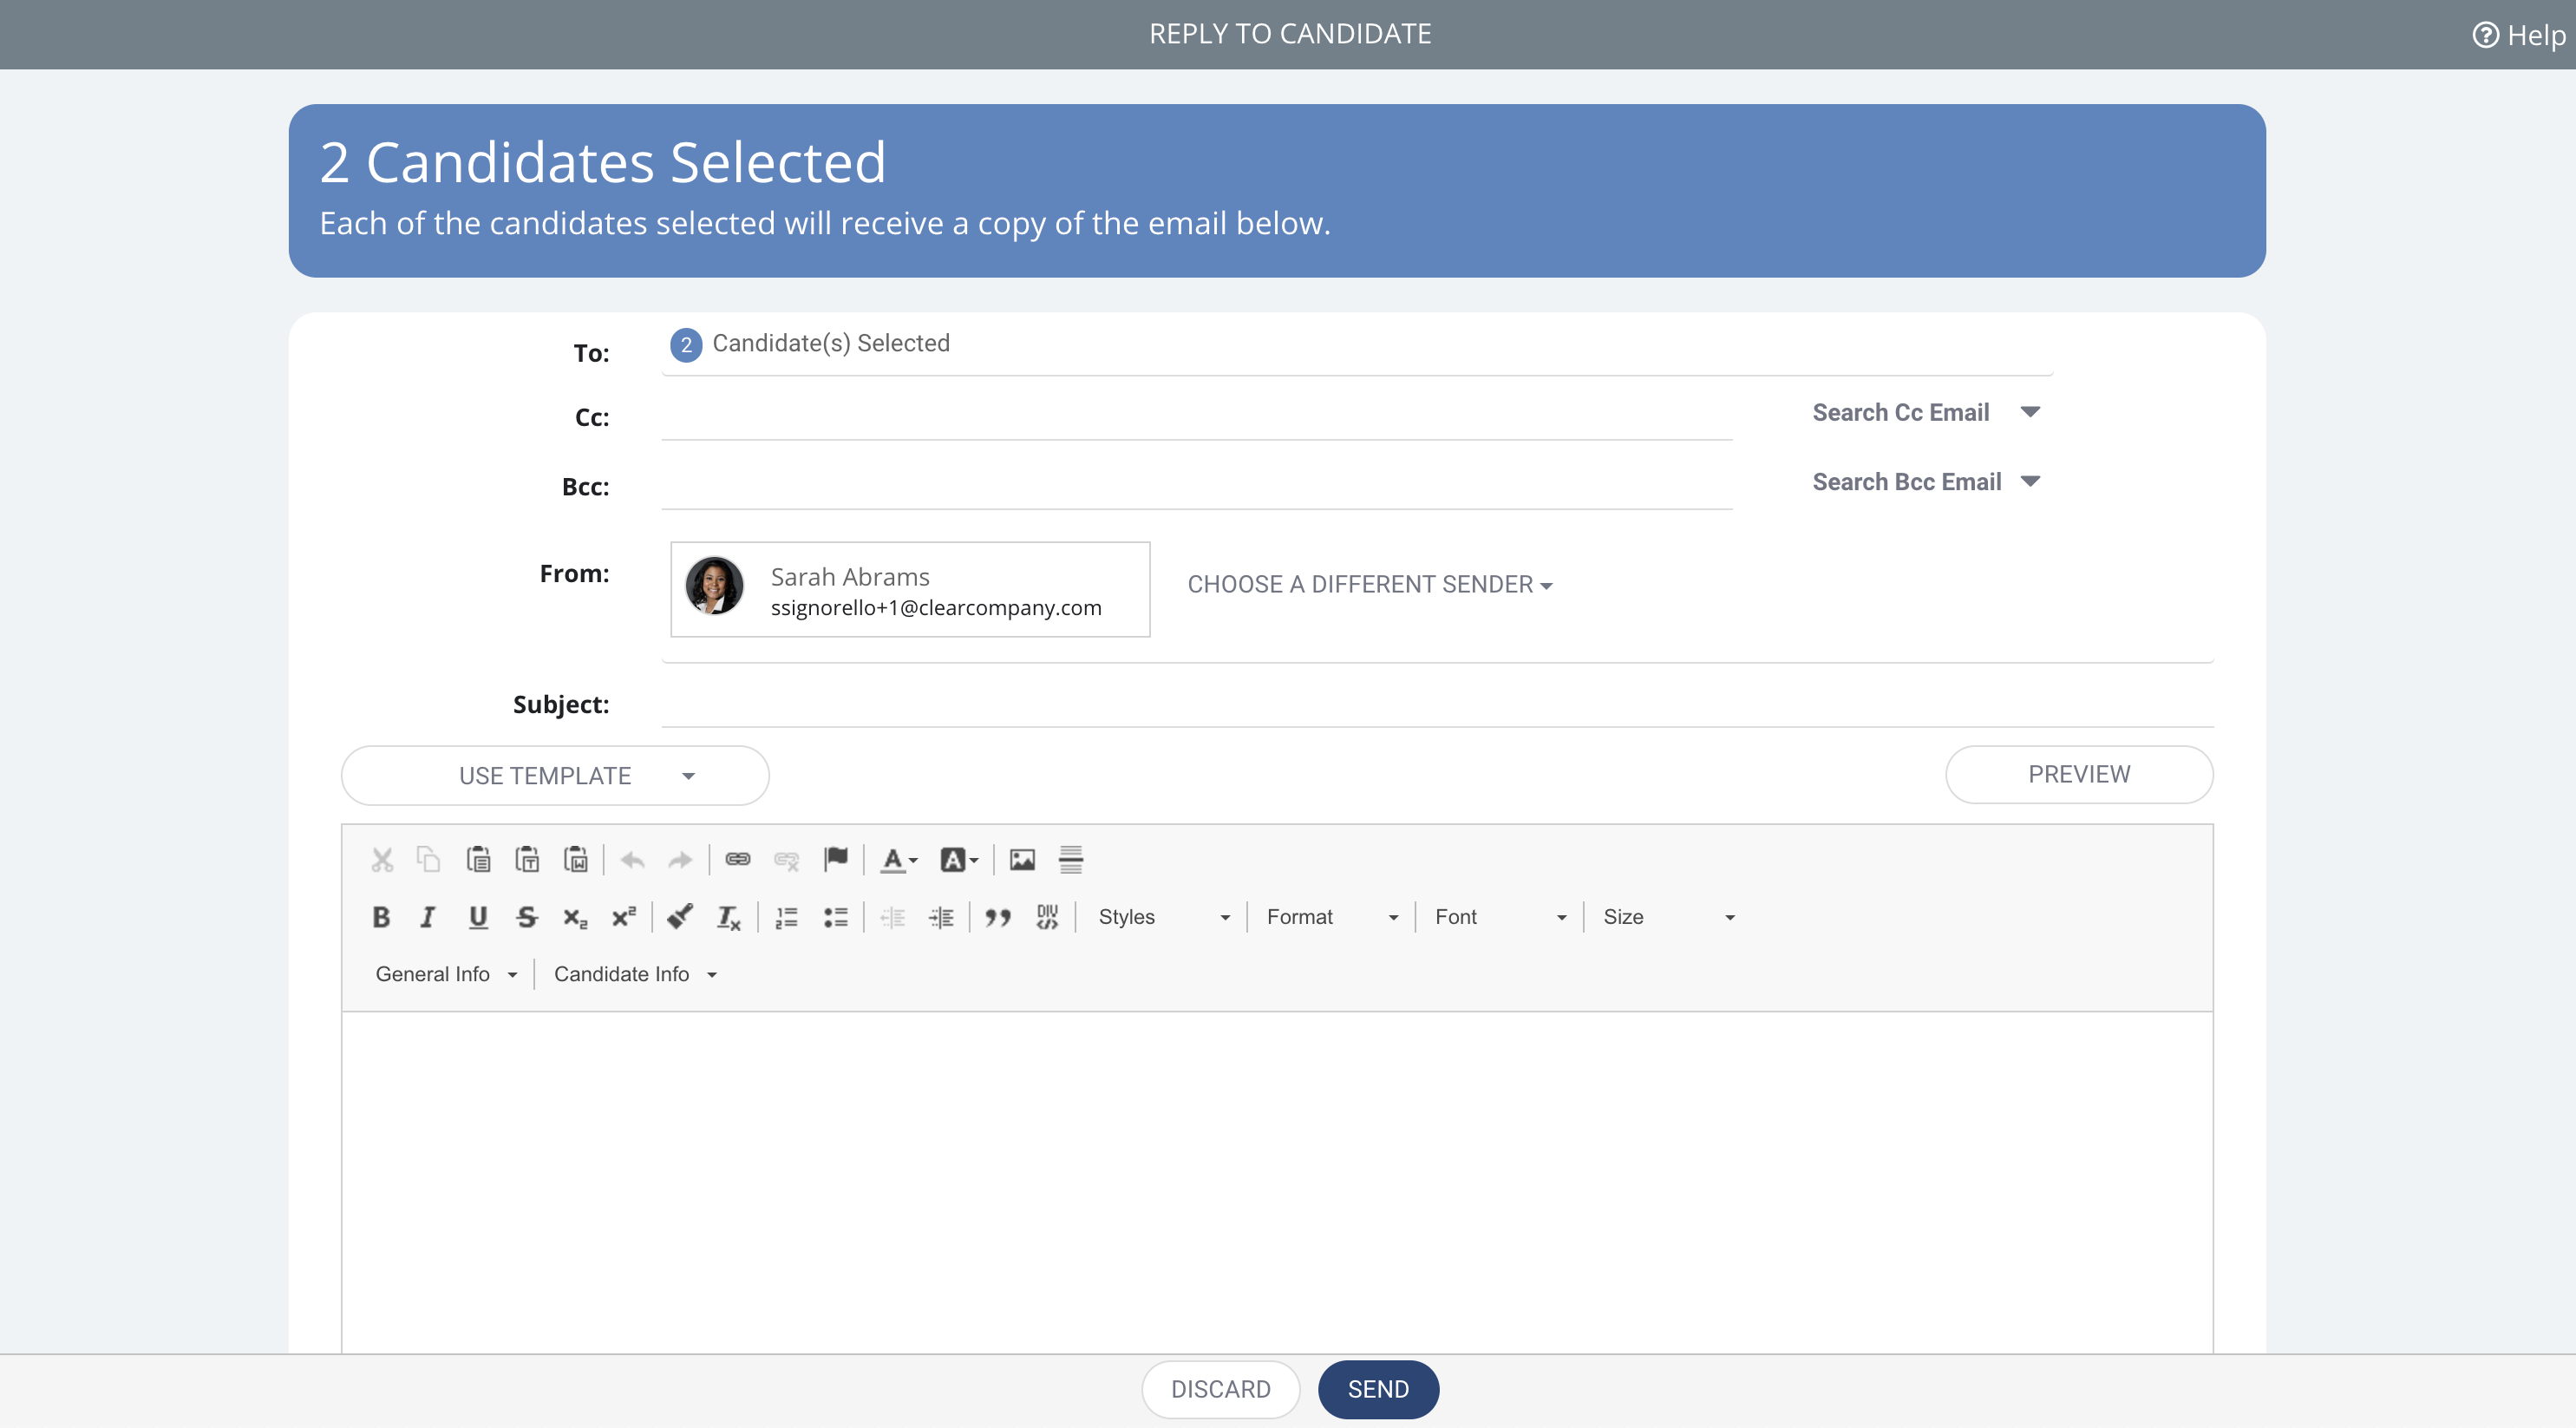Click the Paste icon in the editor
This screenshot has width=2576, height=1428.
478,860
